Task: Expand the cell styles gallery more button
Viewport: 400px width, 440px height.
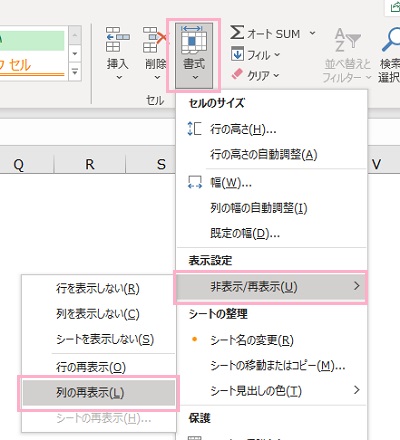Action: (x=75, y=72)
